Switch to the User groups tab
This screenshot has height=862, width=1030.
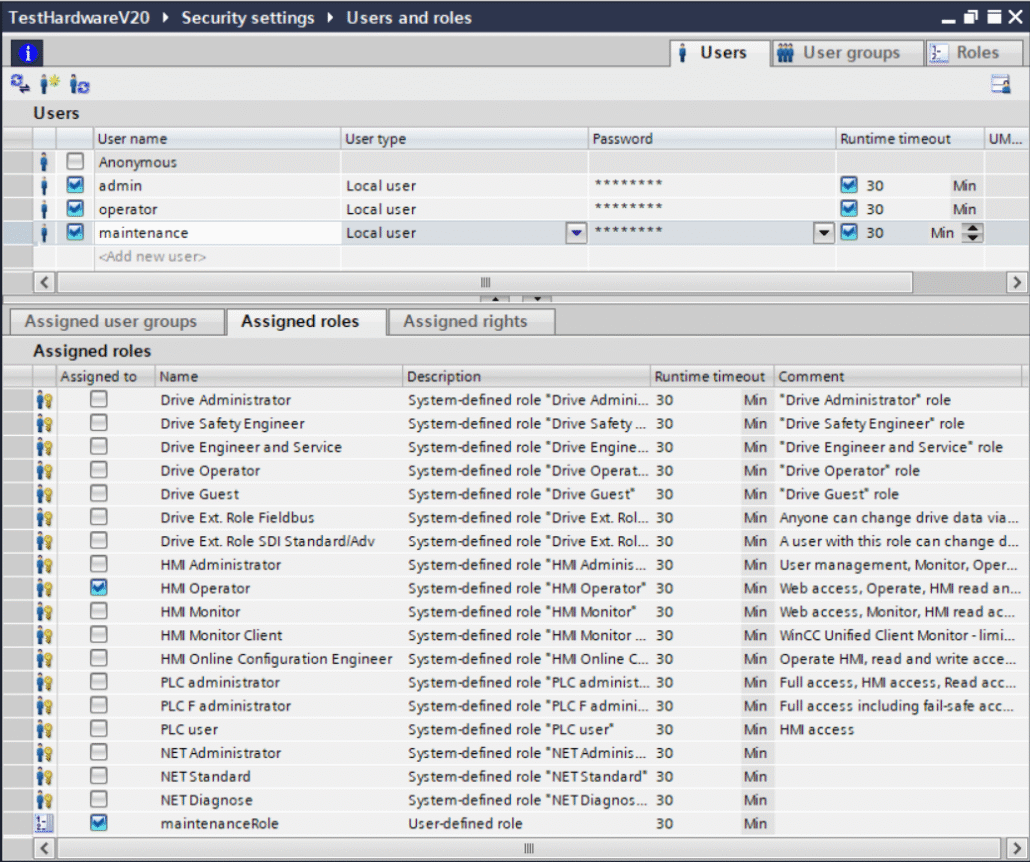(x=840, y=53)
